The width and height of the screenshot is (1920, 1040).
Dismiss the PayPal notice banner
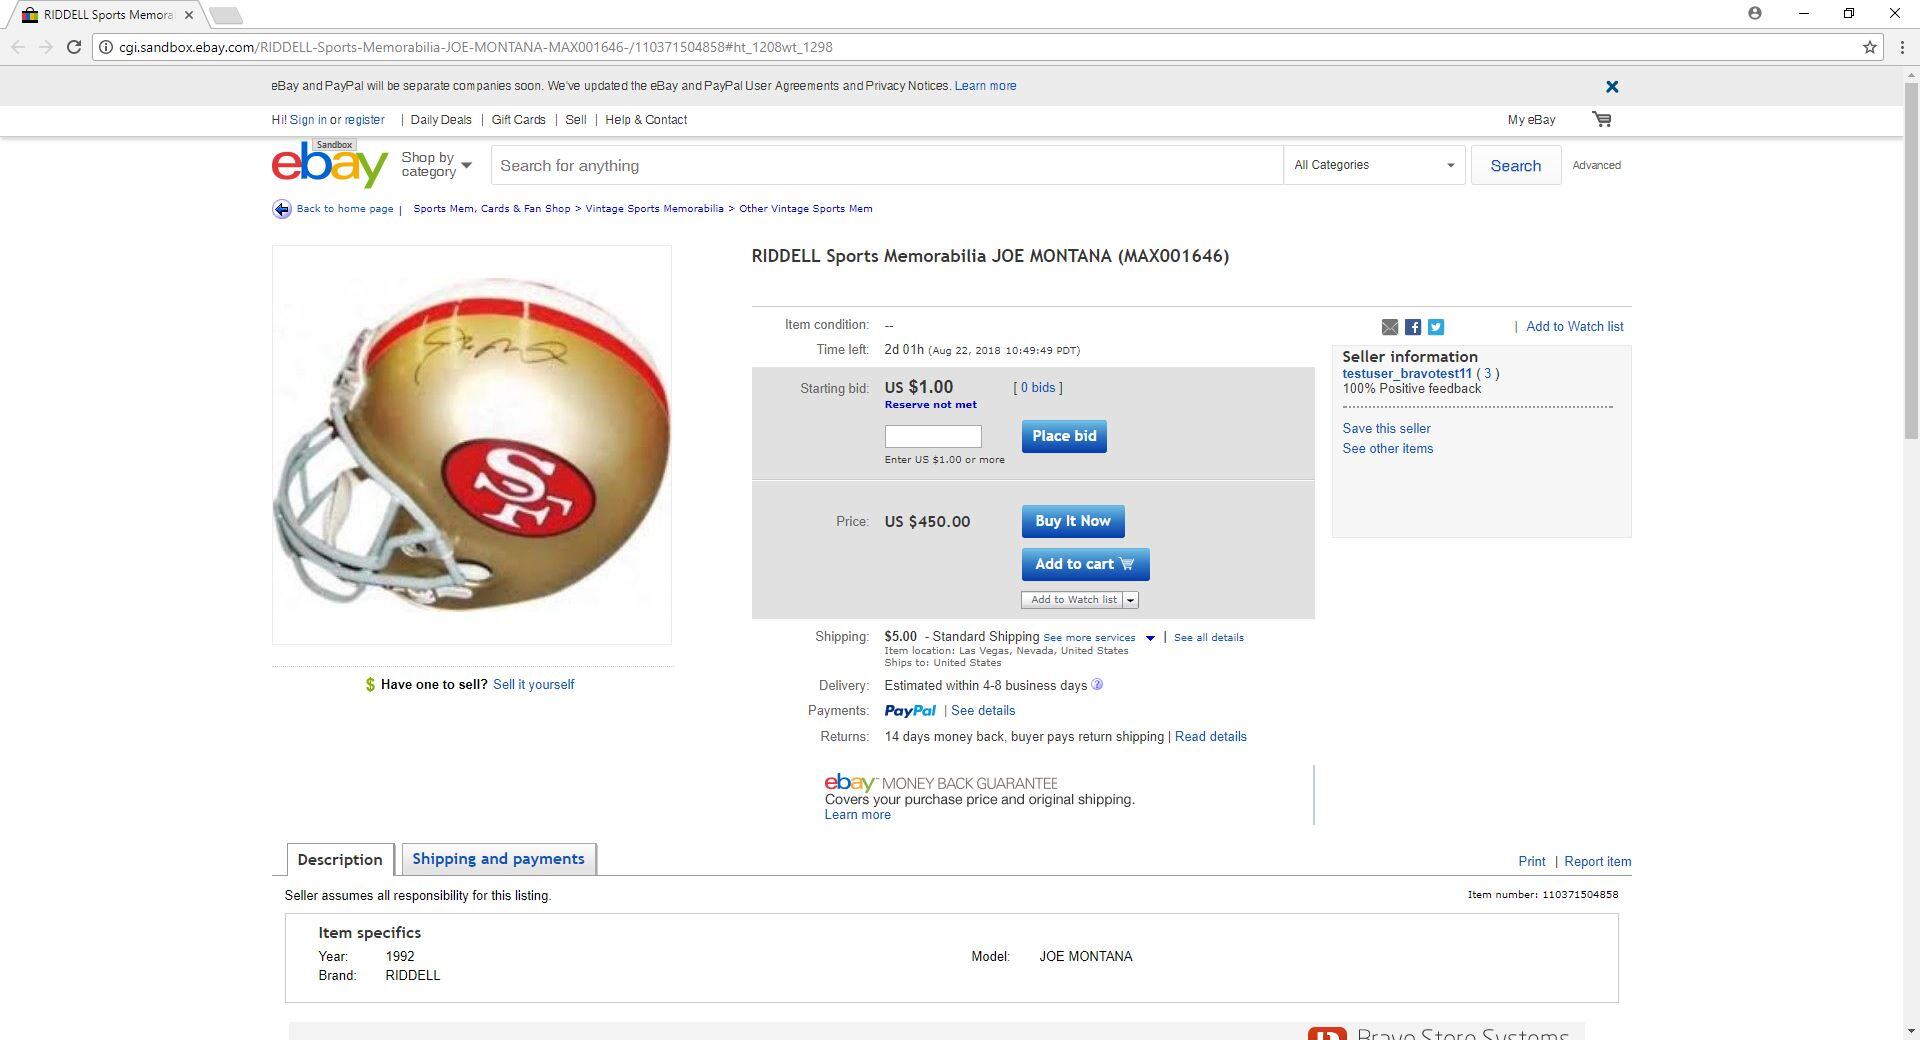(1612, 87)
